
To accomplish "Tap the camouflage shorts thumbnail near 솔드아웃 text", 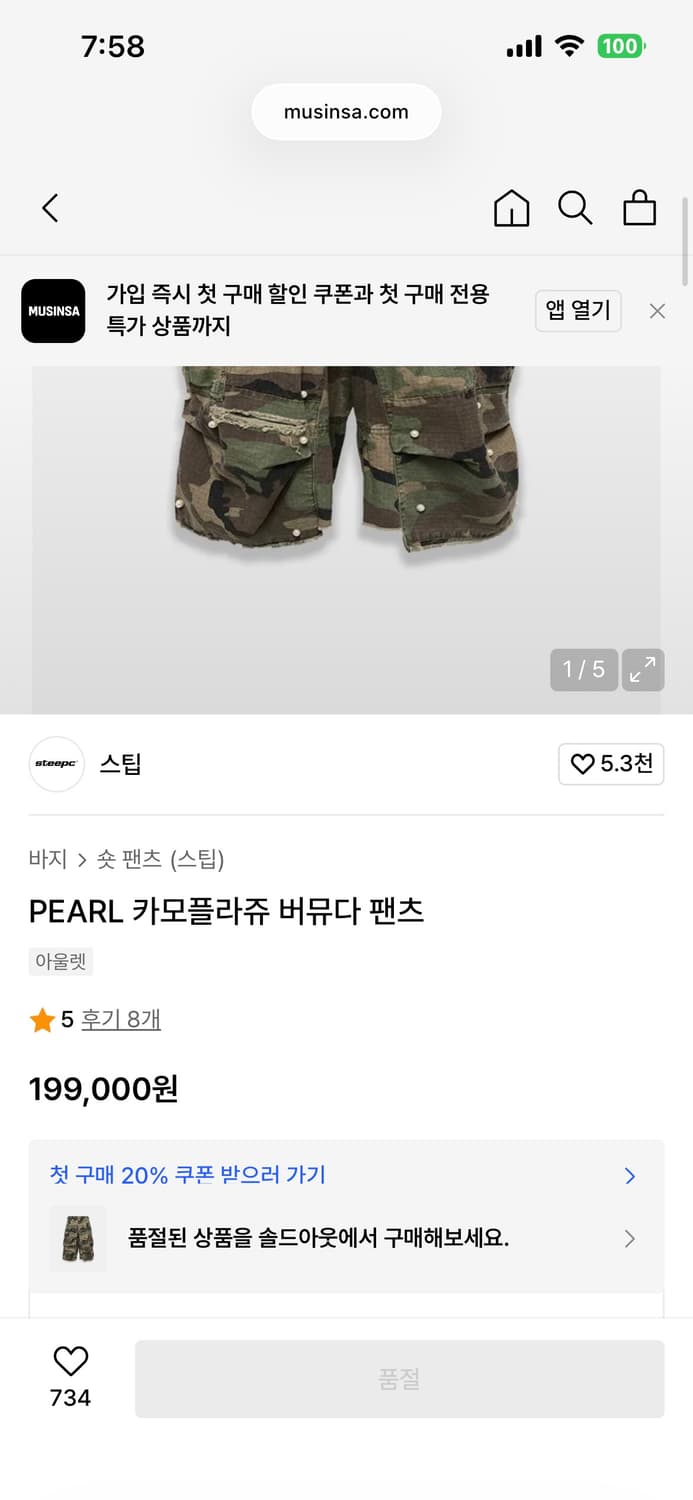I will point(77,1239).
